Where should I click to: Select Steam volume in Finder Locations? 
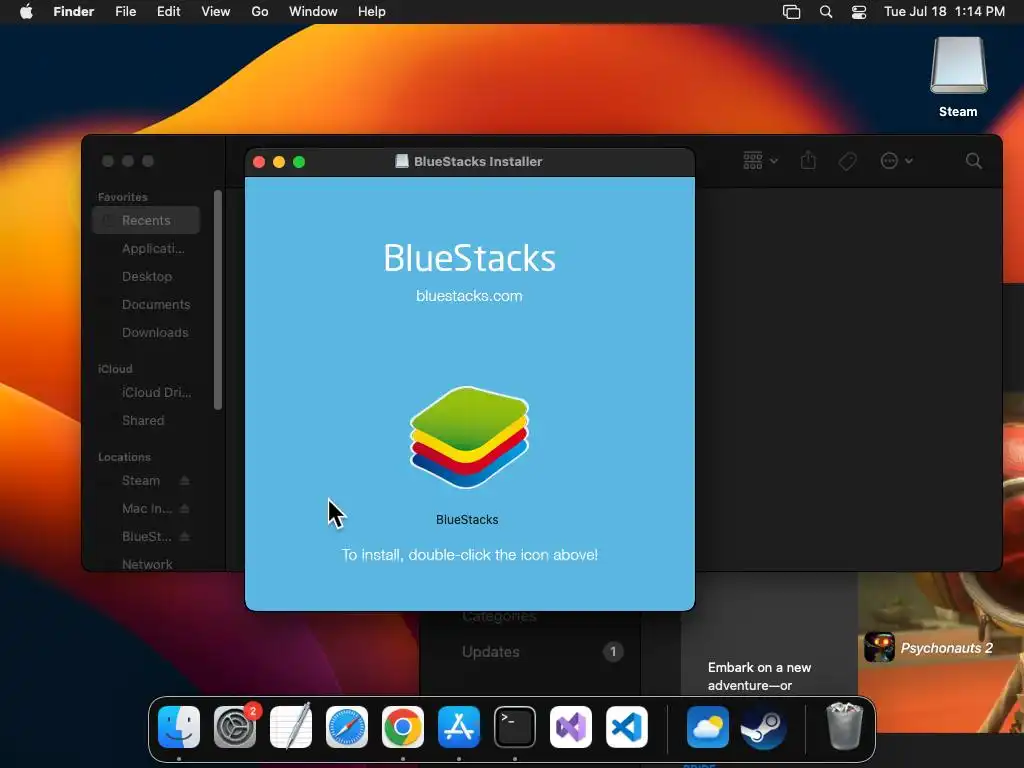[140, 480]
